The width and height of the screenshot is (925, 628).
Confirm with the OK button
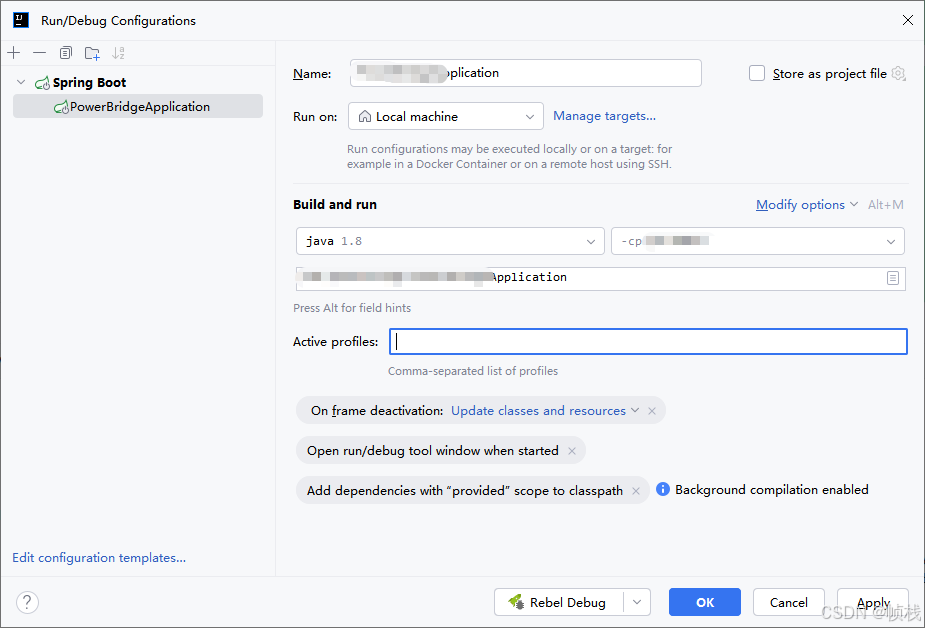click(x=704, y=602)
